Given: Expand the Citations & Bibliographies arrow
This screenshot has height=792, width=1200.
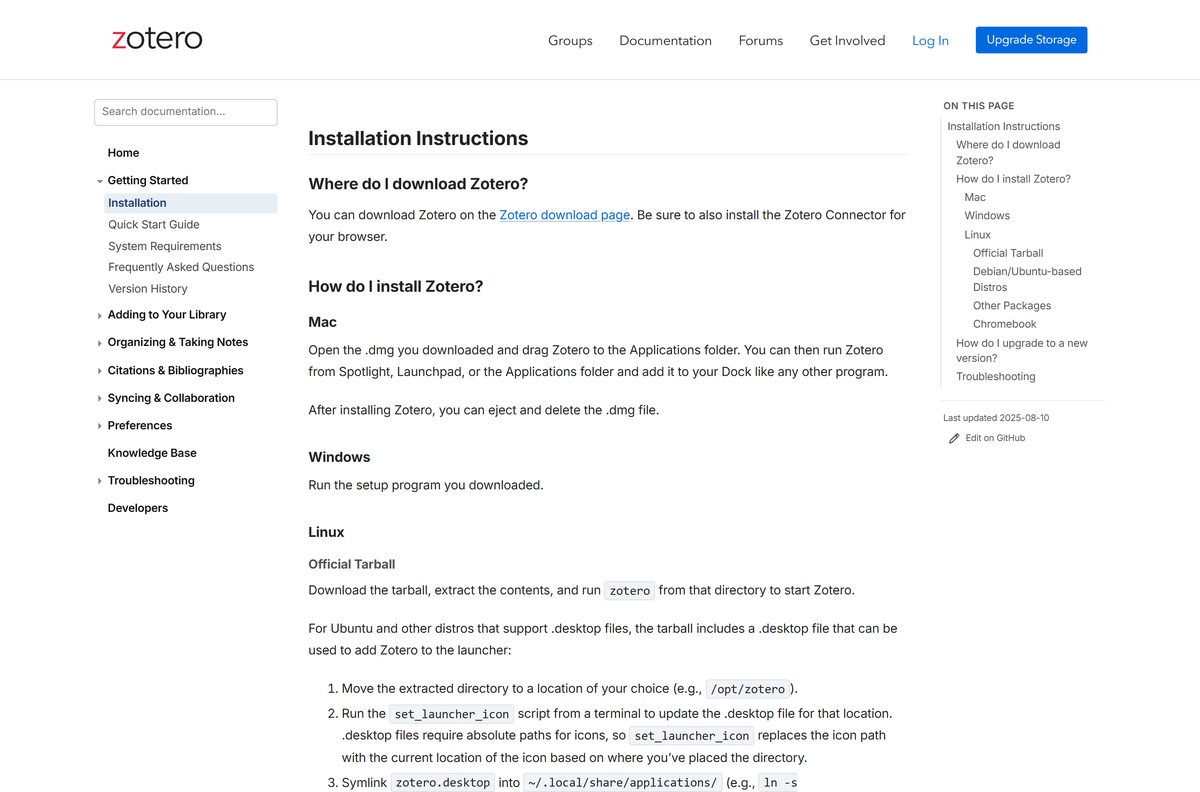Looking at the screenshot, I should point(100,371).
